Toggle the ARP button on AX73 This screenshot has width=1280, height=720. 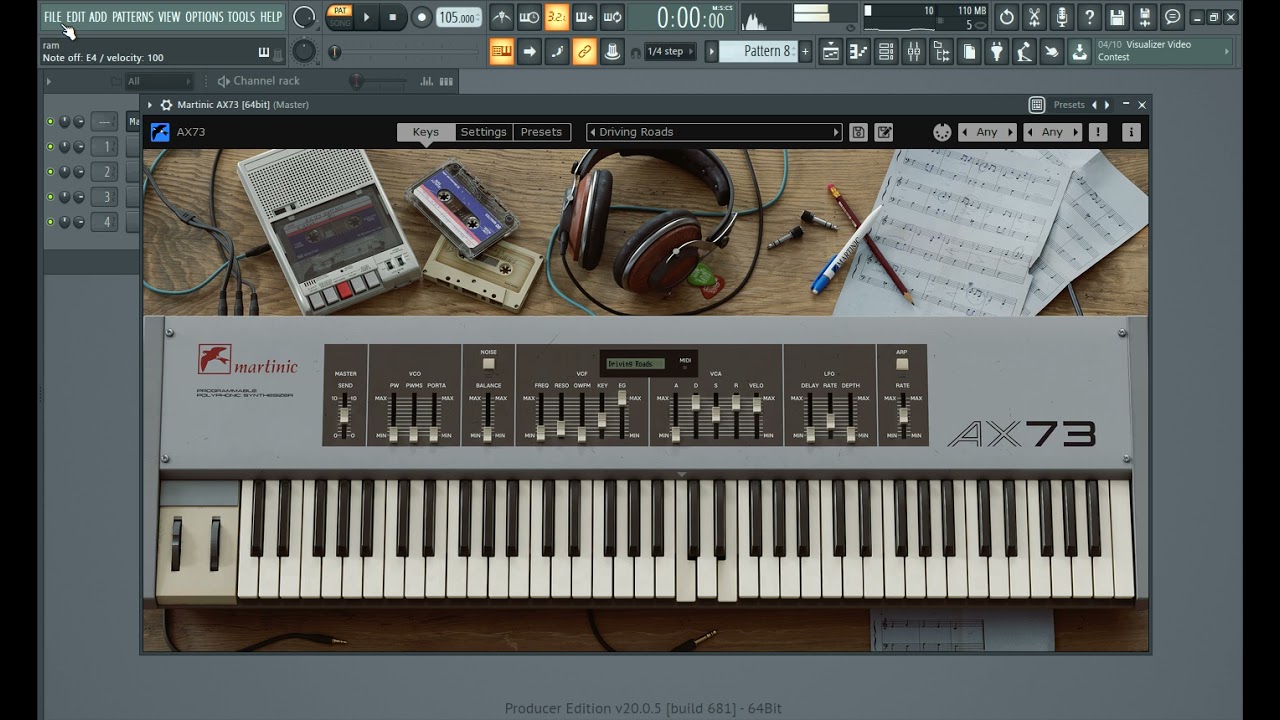tap(902, 364)
